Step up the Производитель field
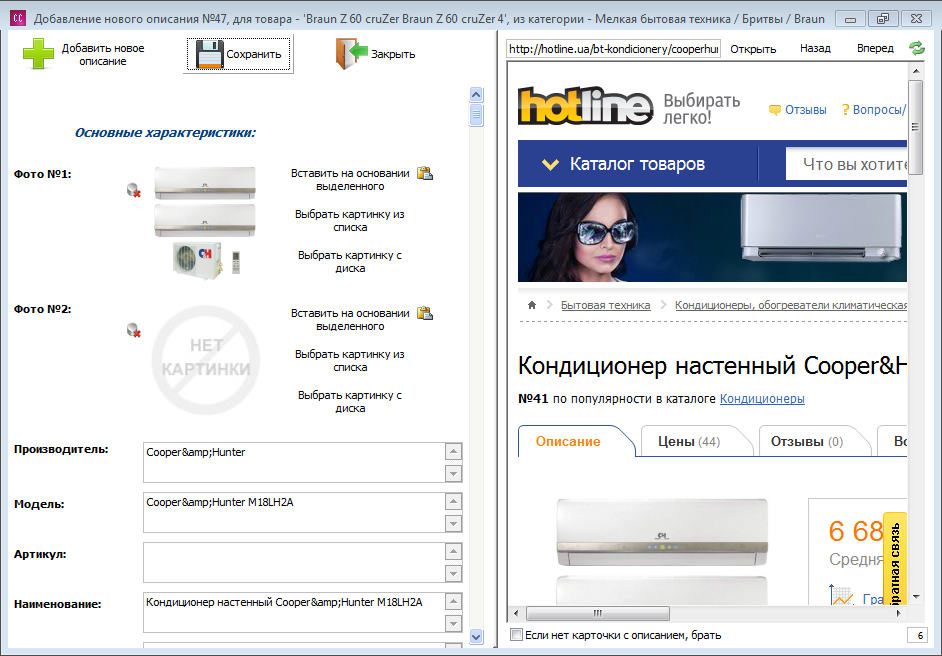The height and width of the screenshot is (656, 942). [x=454, y=451]
